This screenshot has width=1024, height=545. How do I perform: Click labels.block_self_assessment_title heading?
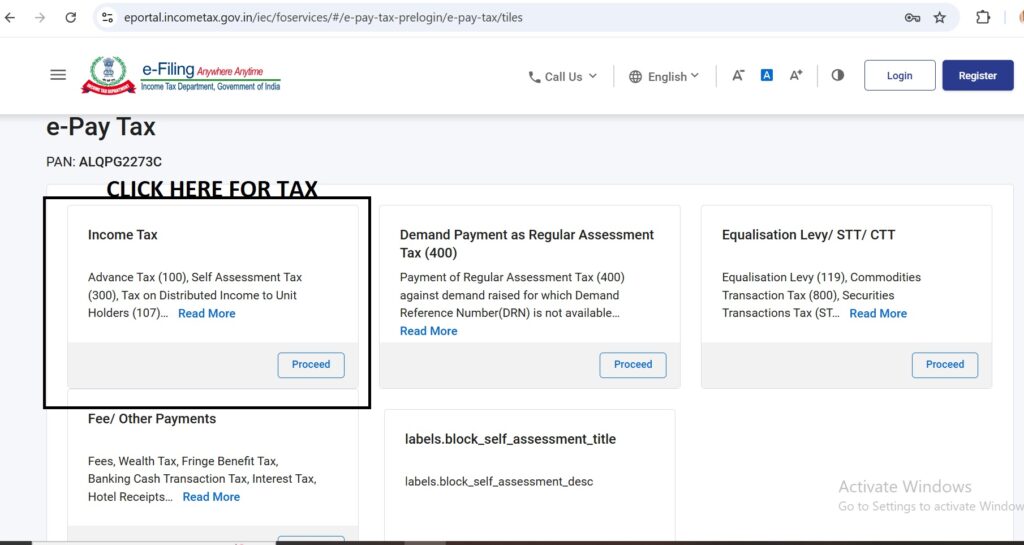tap(510, 439)
